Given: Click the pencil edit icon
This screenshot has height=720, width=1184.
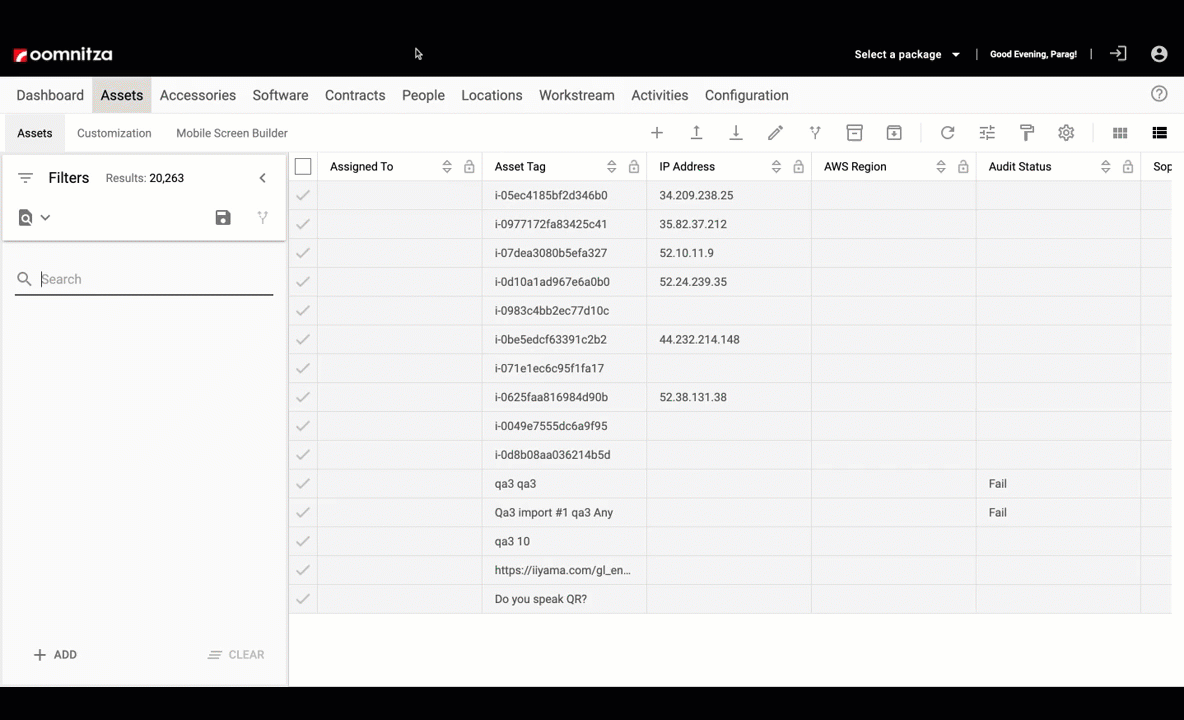Looking at the screenshot, I should click(x=775, y=133).
